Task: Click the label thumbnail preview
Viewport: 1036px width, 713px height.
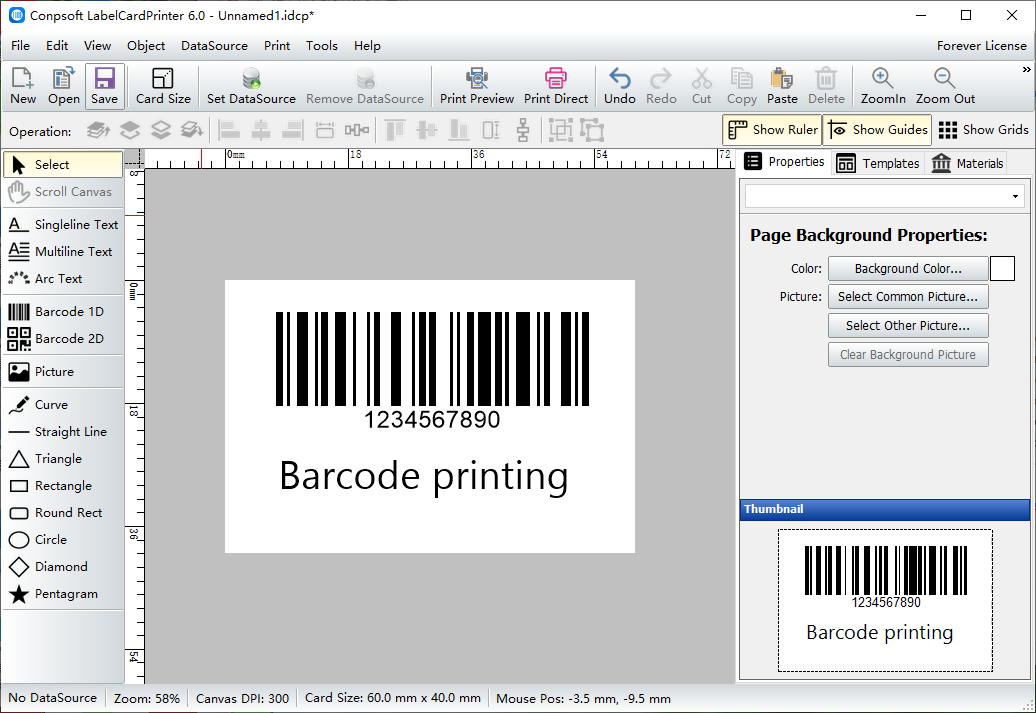Action: (x=885, y=601)
